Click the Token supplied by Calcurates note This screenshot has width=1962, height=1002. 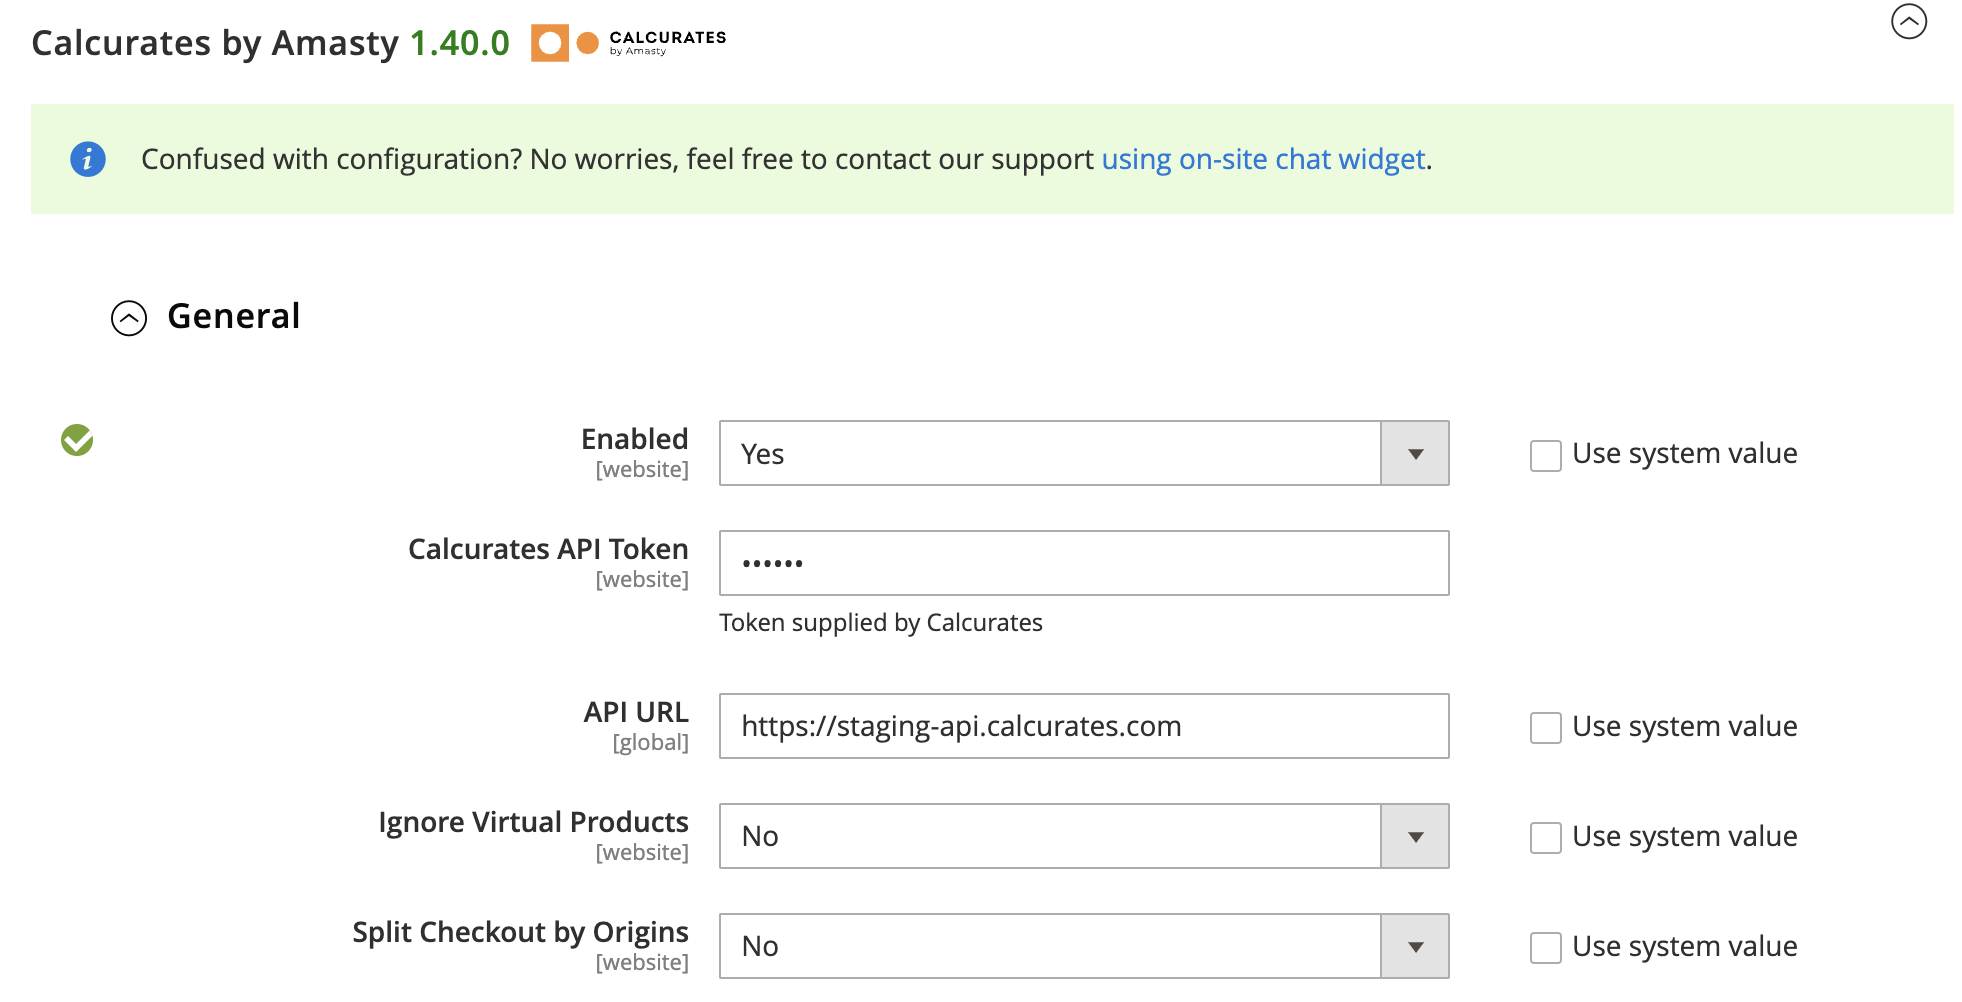point(881,622)
